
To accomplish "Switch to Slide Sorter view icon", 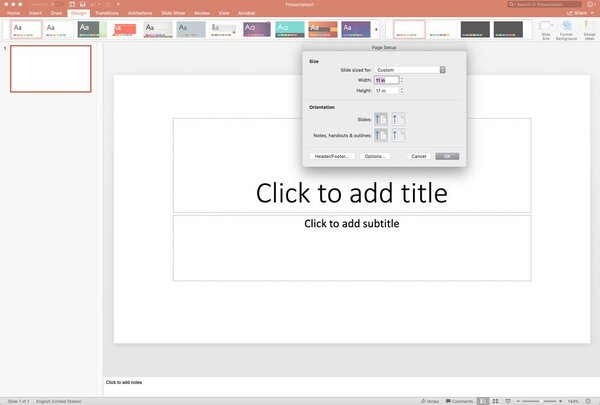I will pos(494,400).
